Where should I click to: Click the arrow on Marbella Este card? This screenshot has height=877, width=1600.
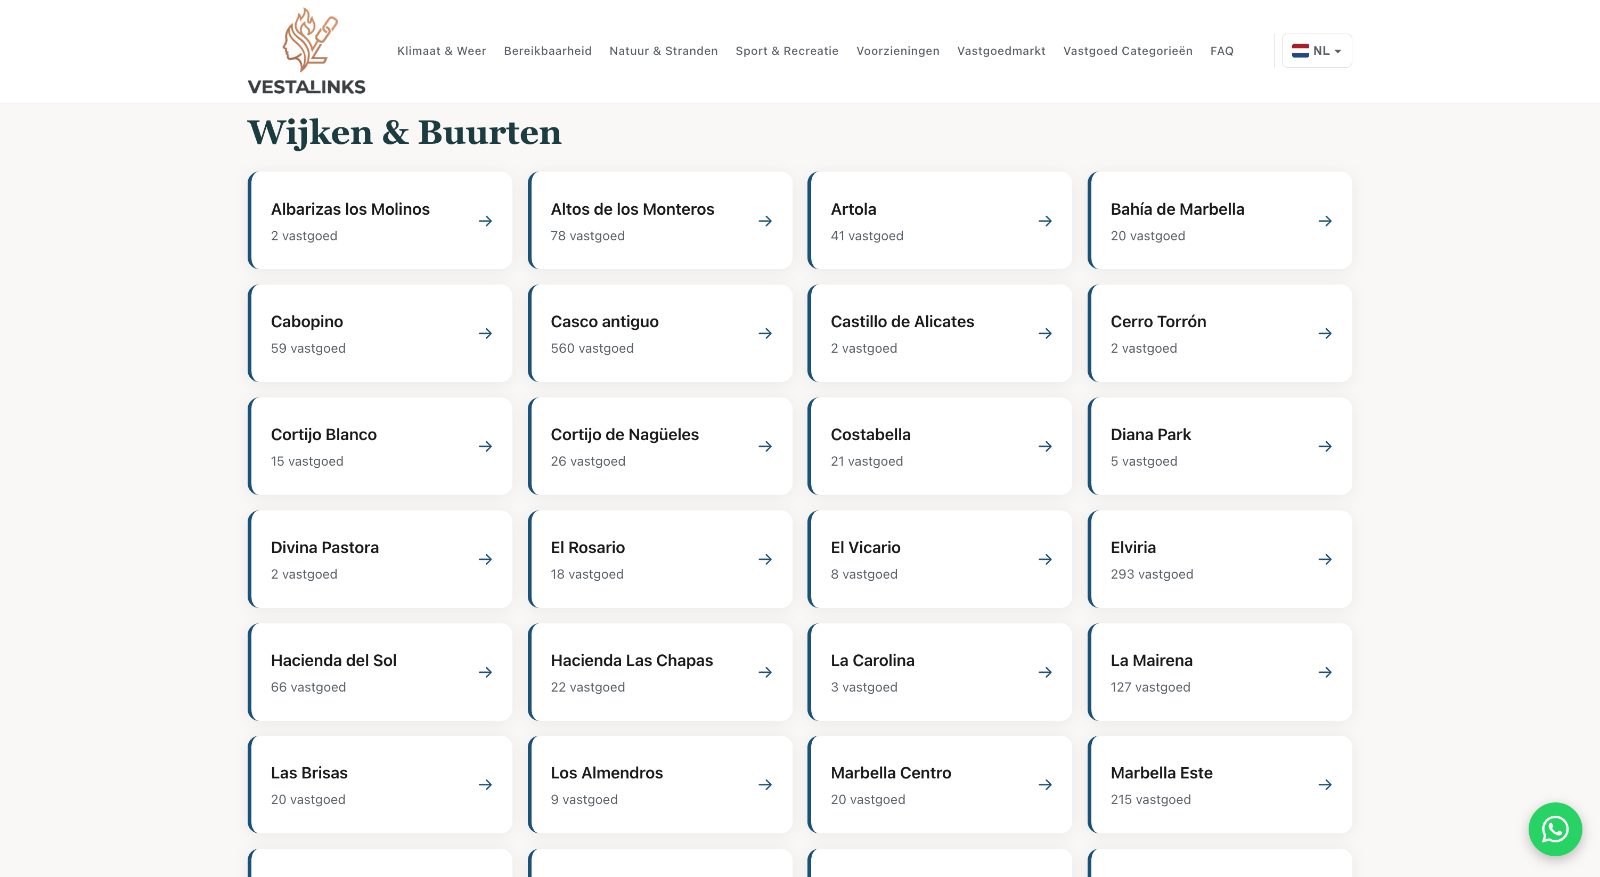(1325, 785)
